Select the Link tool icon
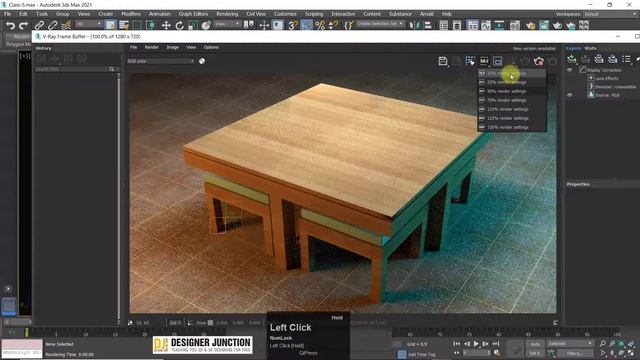 [x=39, y=25]
